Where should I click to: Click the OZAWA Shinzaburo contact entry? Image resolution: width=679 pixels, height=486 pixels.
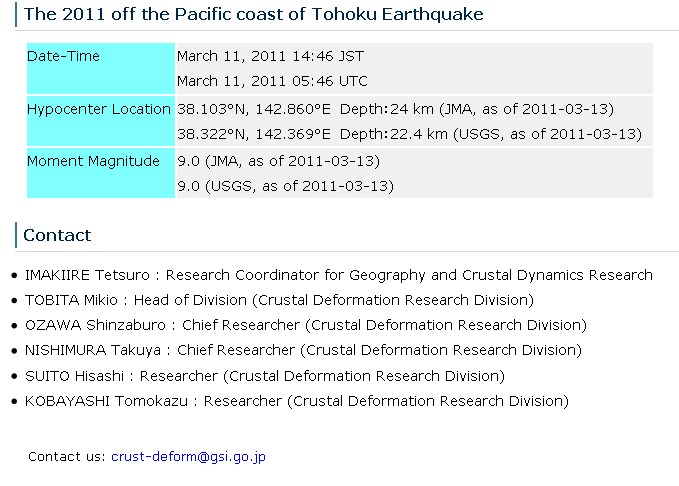306,325
